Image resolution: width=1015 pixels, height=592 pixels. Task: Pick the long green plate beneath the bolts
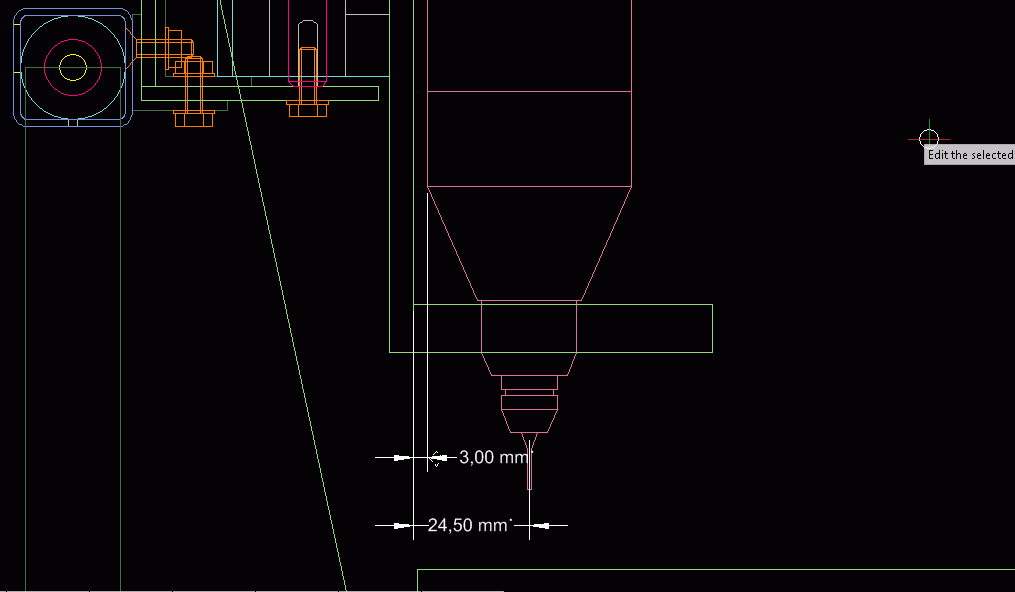[x=260, y=93]
